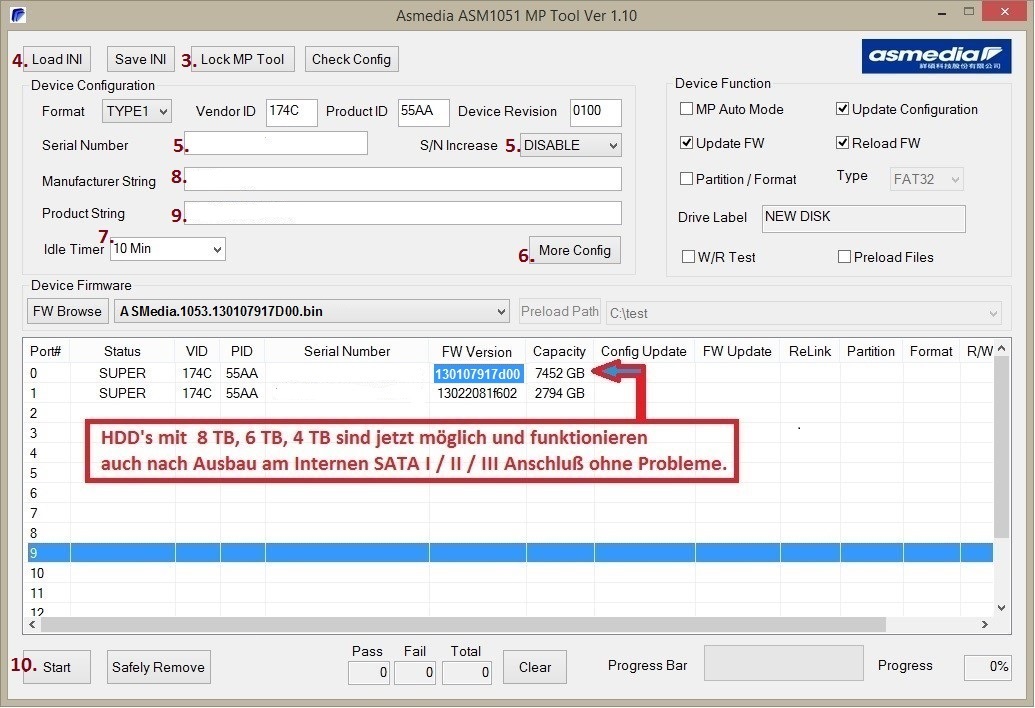Enable the Partition / Format checkbox
The height and width of the screenshot is (708, 1035).
pyautogui.click(x=686, y=179)
